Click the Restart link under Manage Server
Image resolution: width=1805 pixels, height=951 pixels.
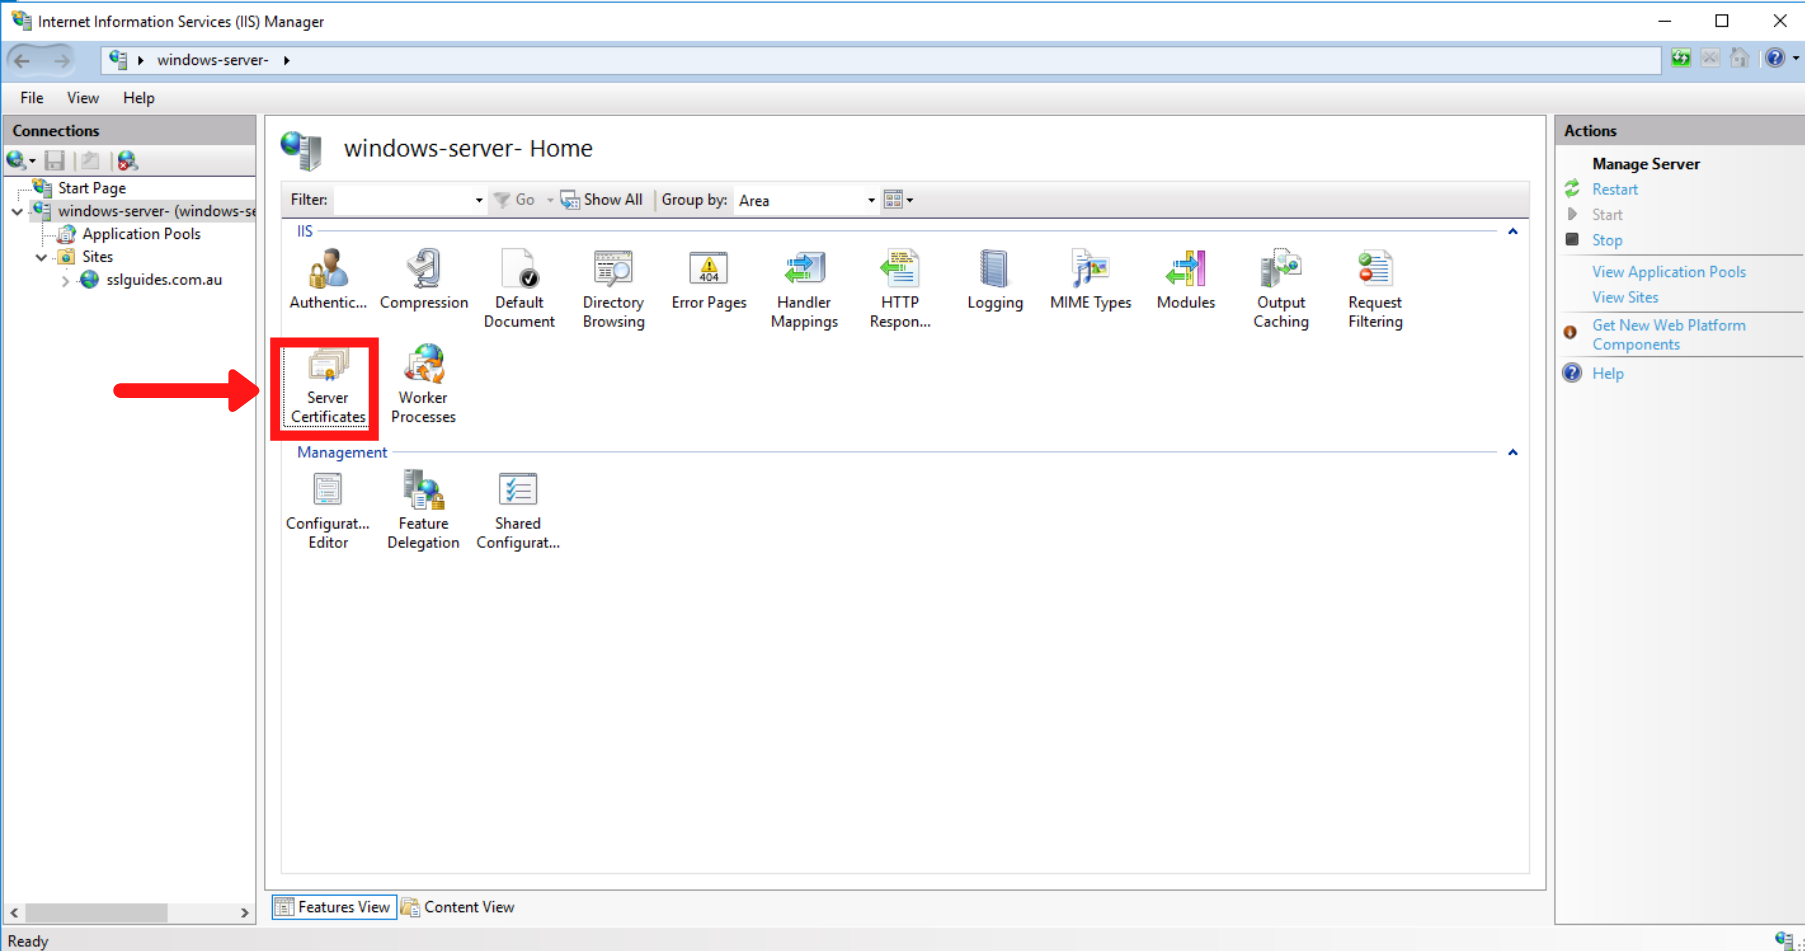1613,189
